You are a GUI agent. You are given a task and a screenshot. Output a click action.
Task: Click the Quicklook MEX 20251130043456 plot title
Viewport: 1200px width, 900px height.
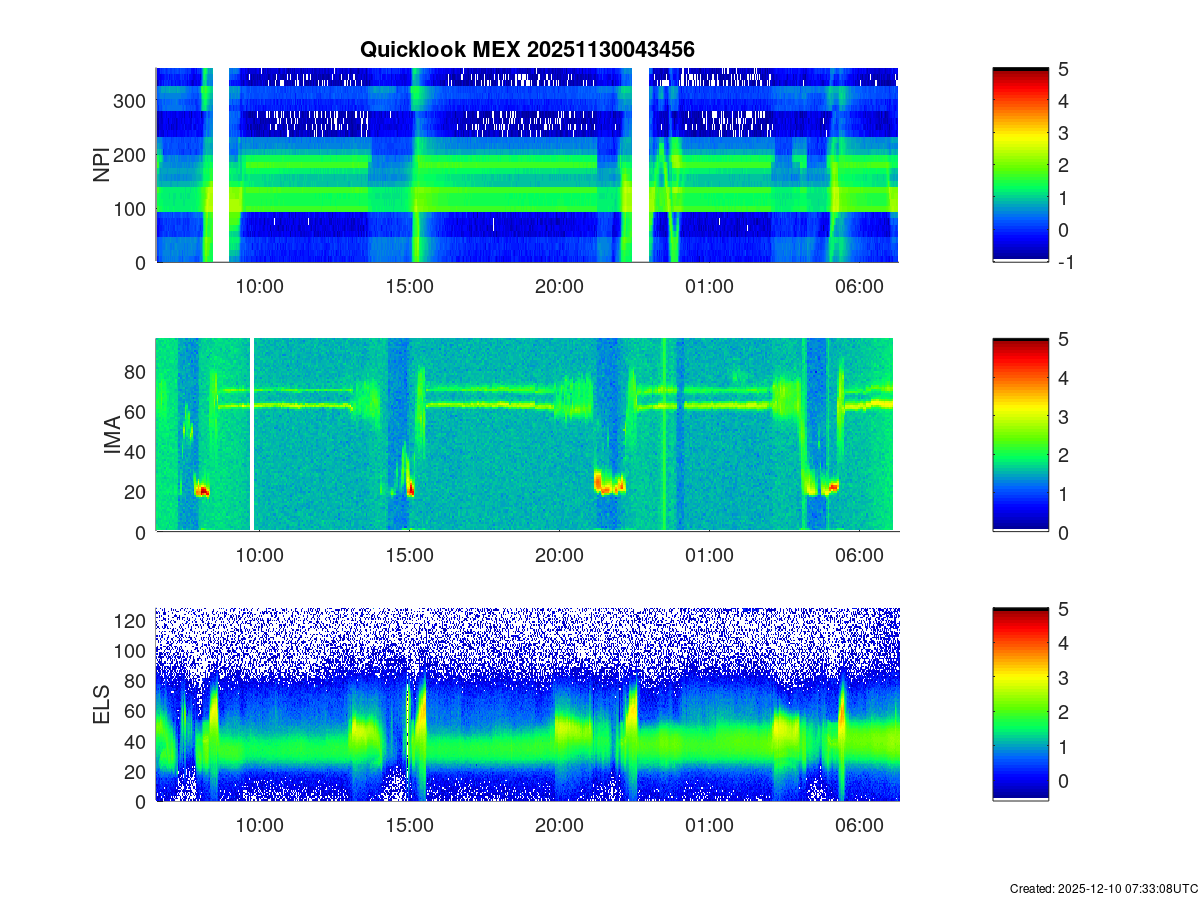pyautogui.click(x=527, y=49)
